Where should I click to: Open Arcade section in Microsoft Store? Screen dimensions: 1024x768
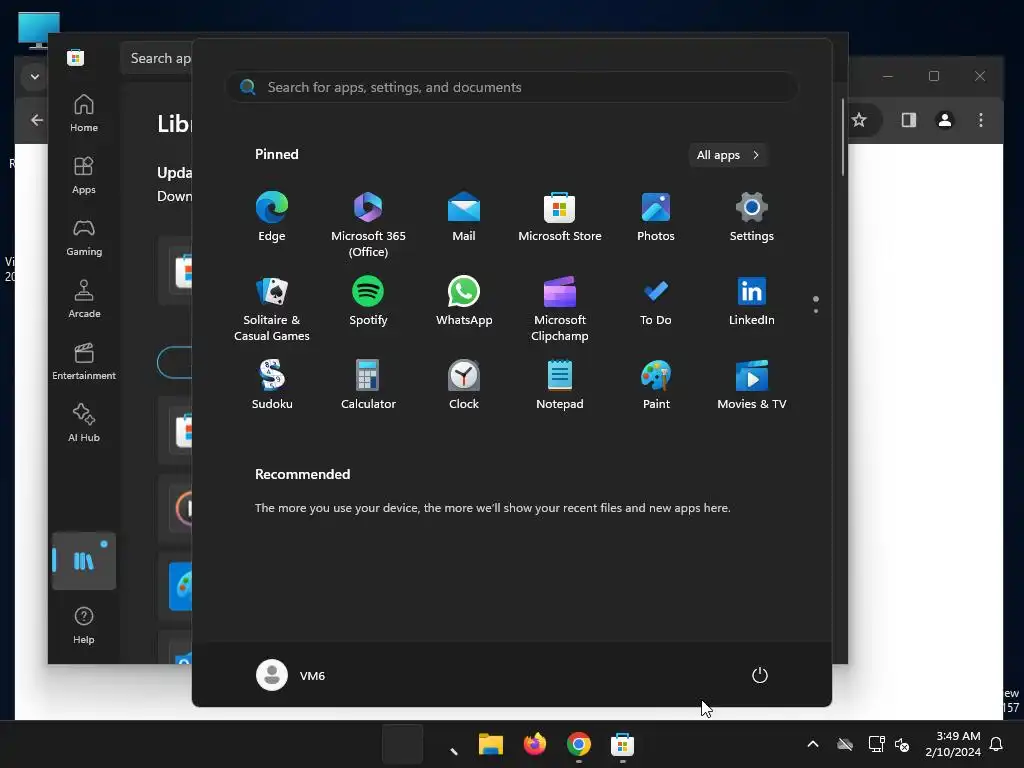(84, 300)
